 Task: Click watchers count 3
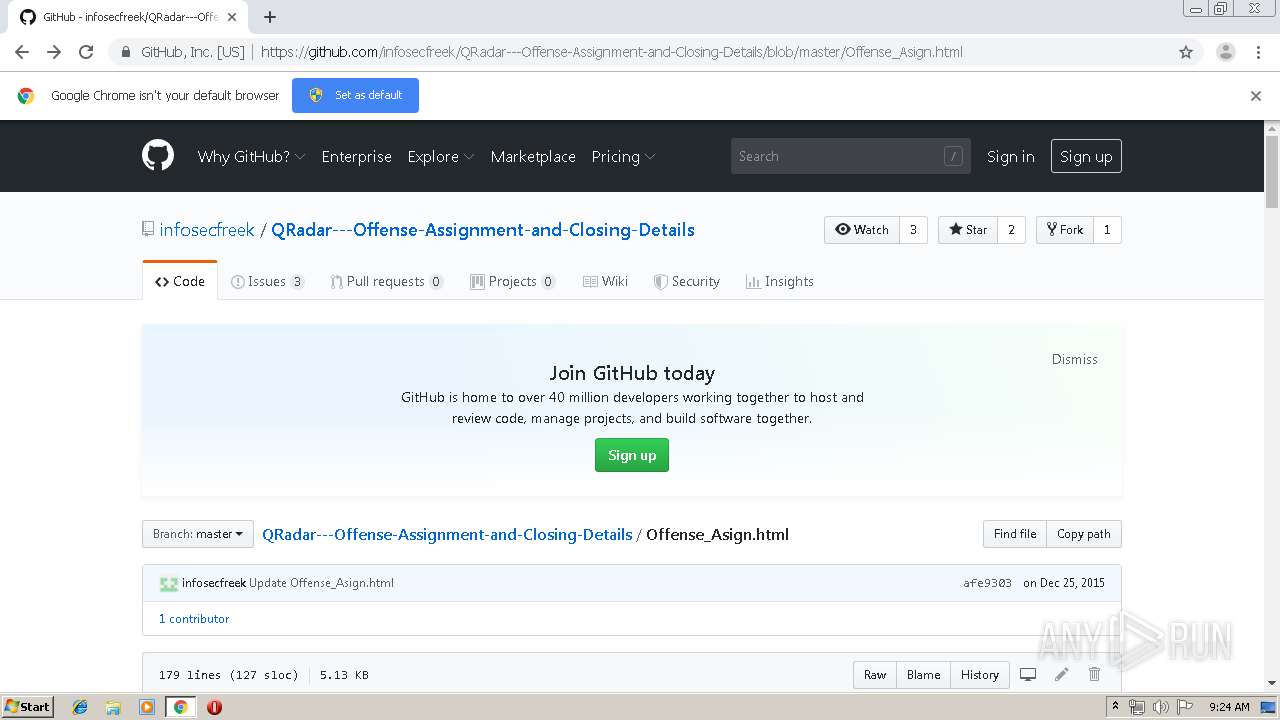tap(913, 230)
